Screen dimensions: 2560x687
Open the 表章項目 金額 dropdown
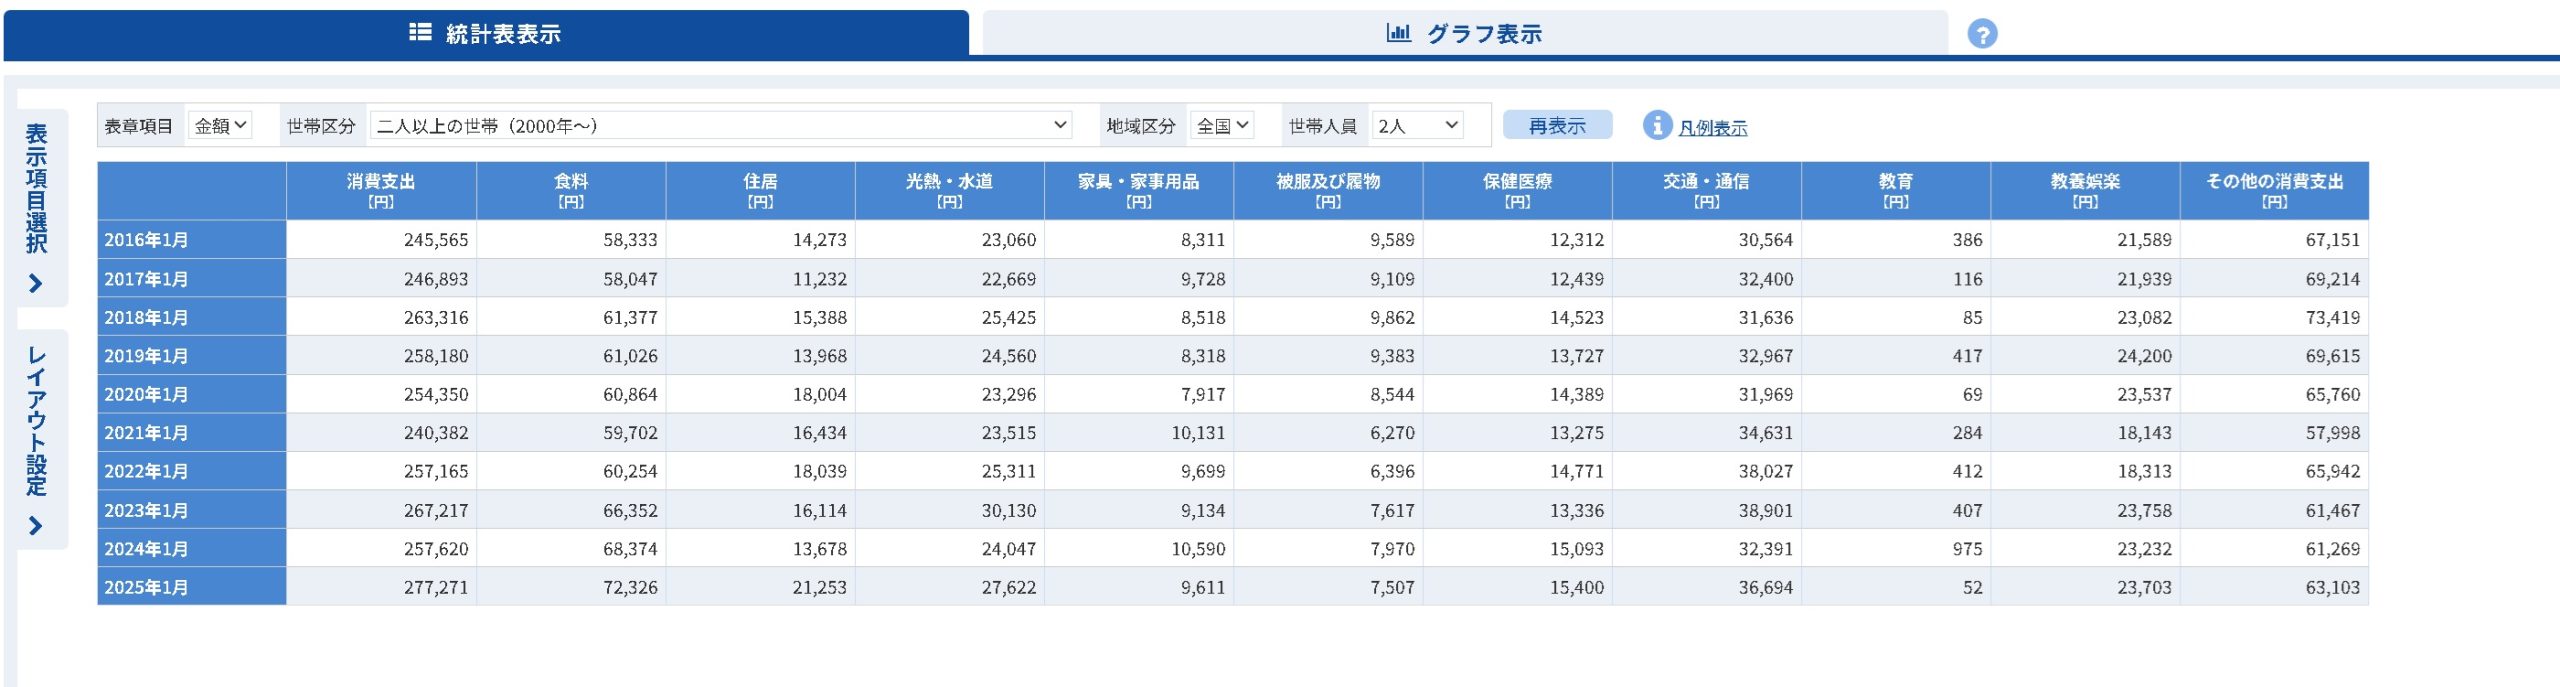pyautogui.click(x=220, y=126)
